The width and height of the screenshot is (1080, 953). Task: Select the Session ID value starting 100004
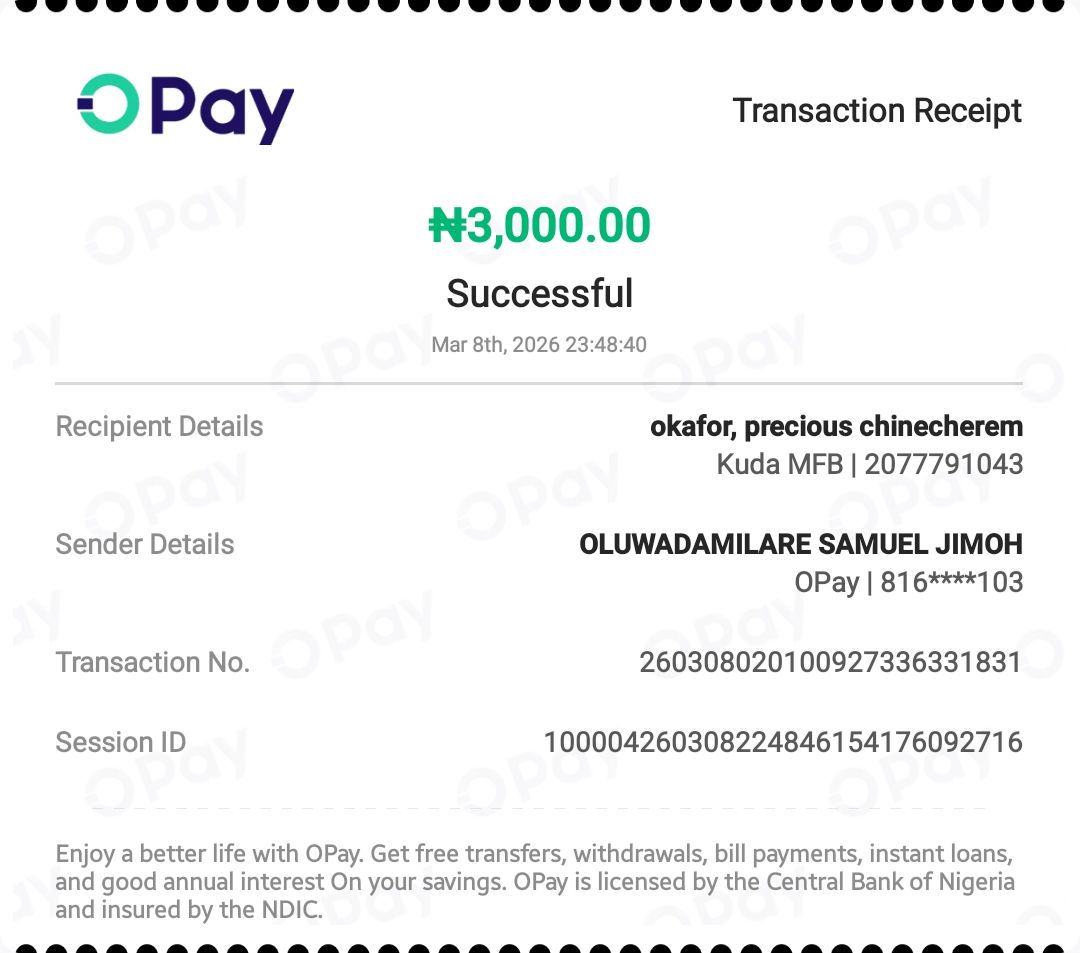[783, 742]
